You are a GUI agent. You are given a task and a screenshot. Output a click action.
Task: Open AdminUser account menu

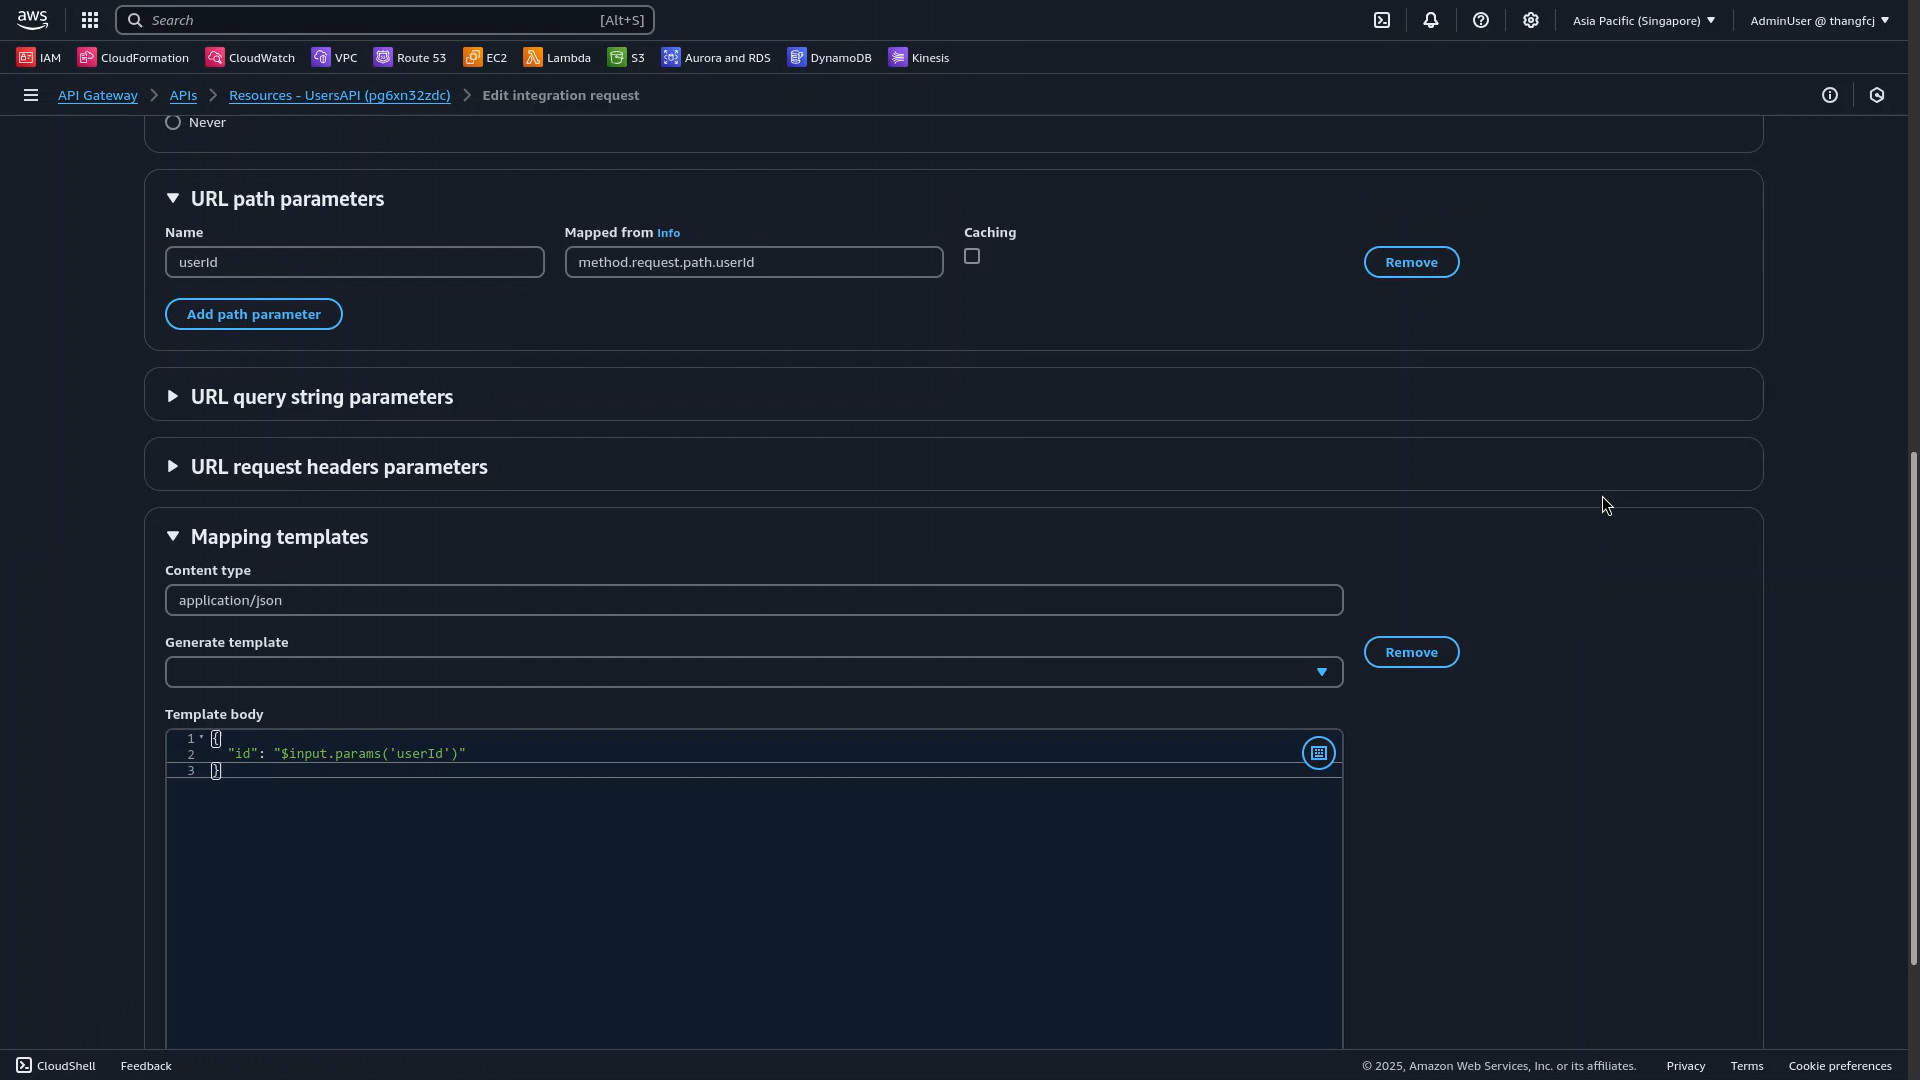click(1819, 20)
